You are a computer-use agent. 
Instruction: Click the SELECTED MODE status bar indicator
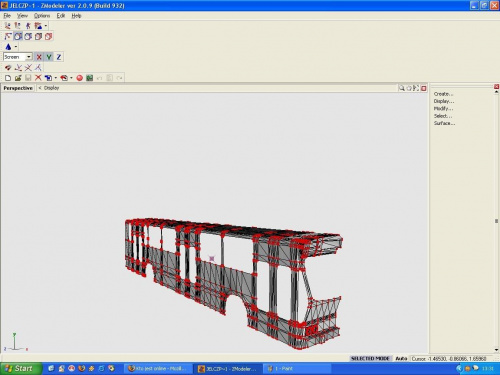tap(370, 358)
